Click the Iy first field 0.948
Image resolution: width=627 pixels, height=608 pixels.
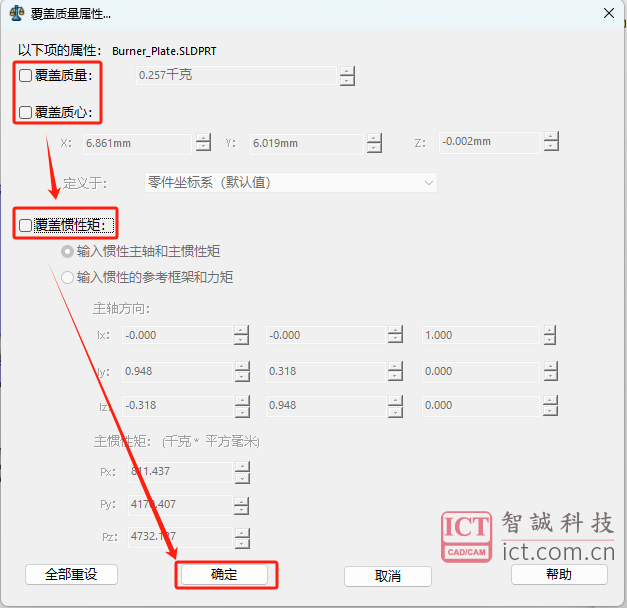[177, 372]
